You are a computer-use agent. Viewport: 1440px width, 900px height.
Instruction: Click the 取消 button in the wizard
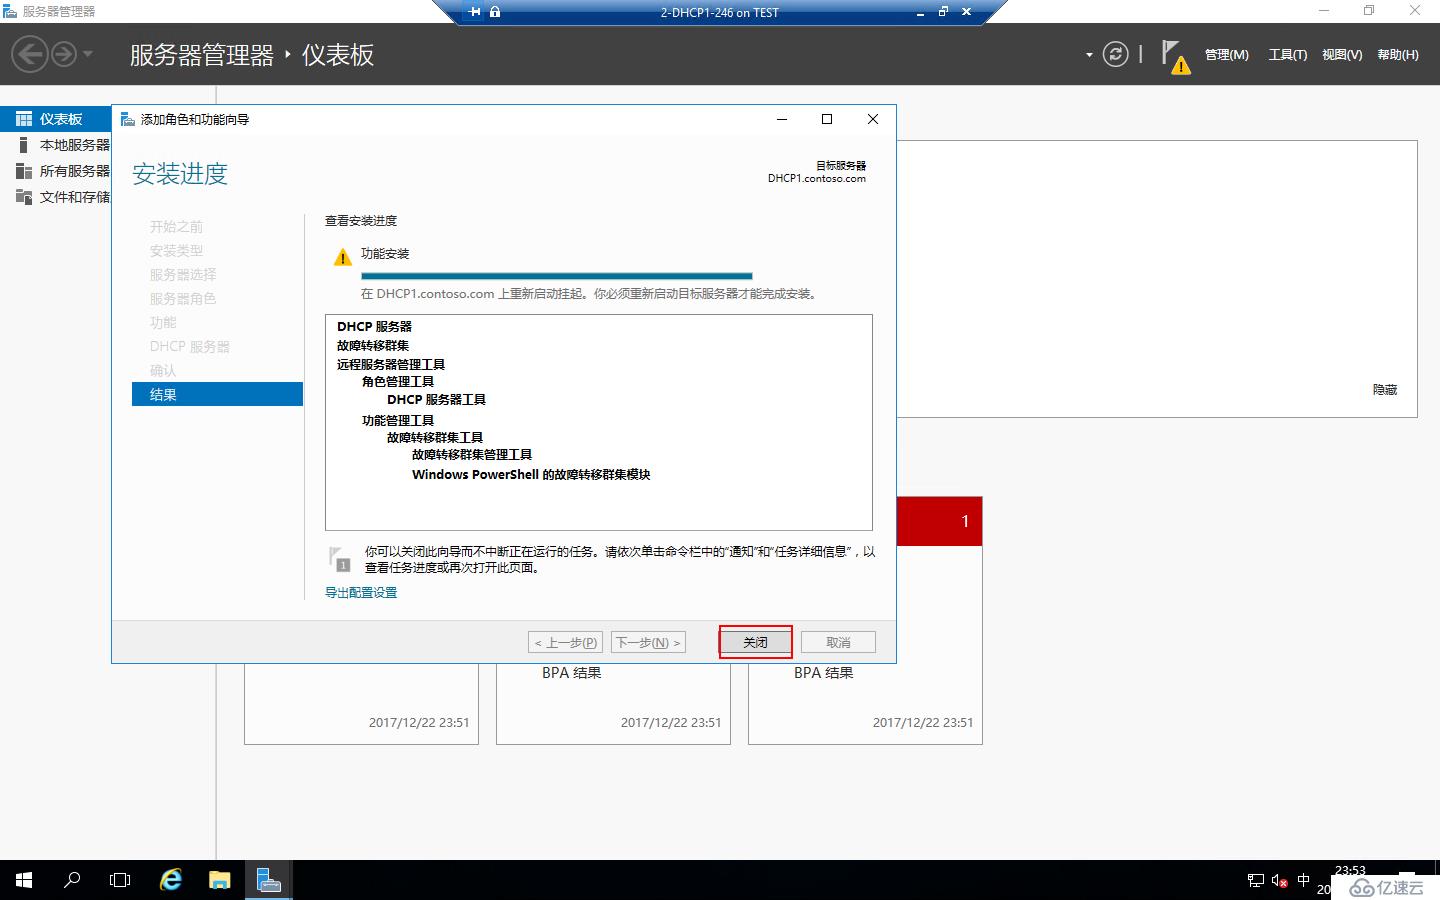tap(838, 642)
